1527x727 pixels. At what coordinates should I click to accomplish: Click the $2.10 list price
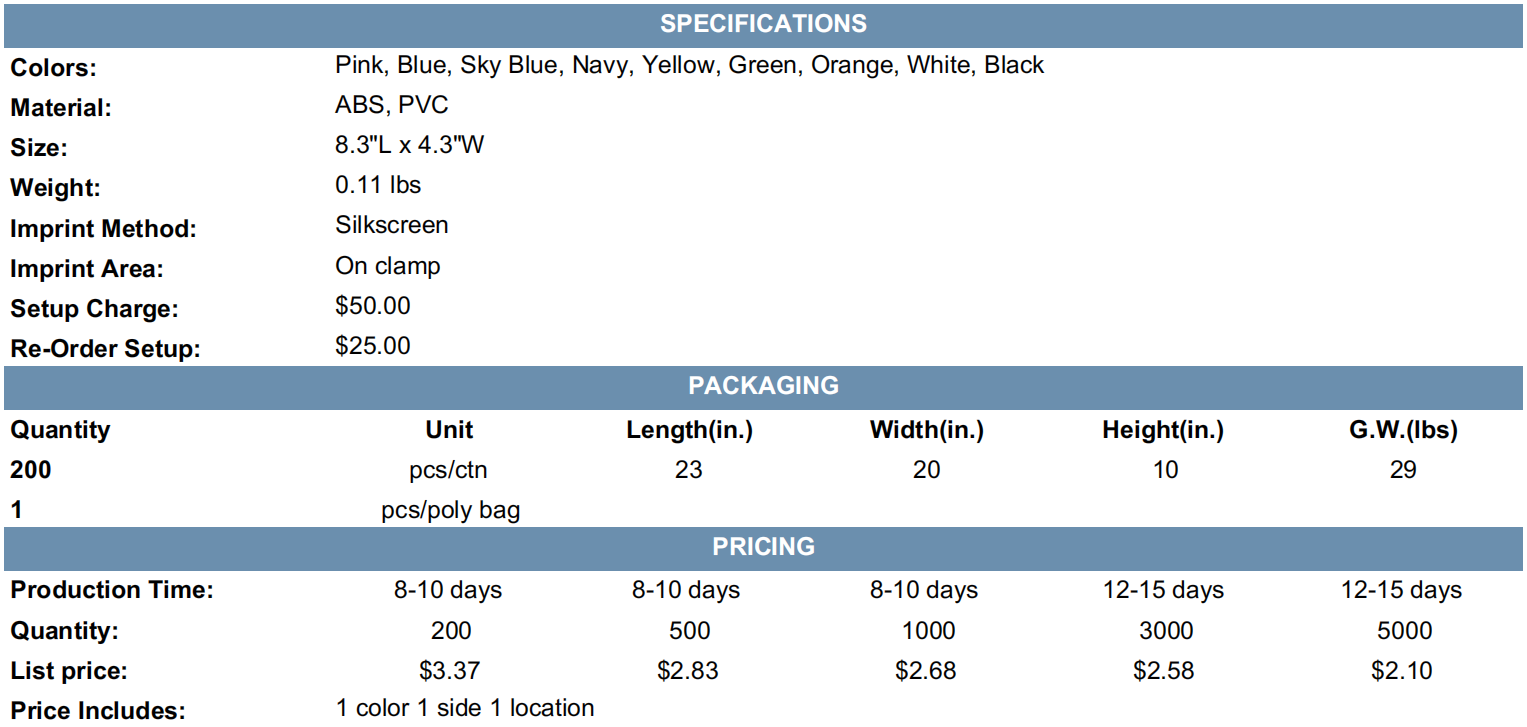[x=1403, y=671]
